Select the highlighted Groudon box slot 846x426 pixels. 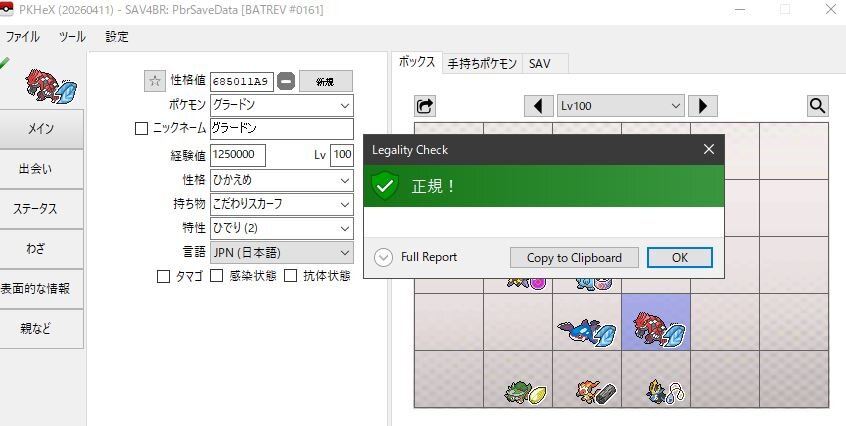click(655, 323)
